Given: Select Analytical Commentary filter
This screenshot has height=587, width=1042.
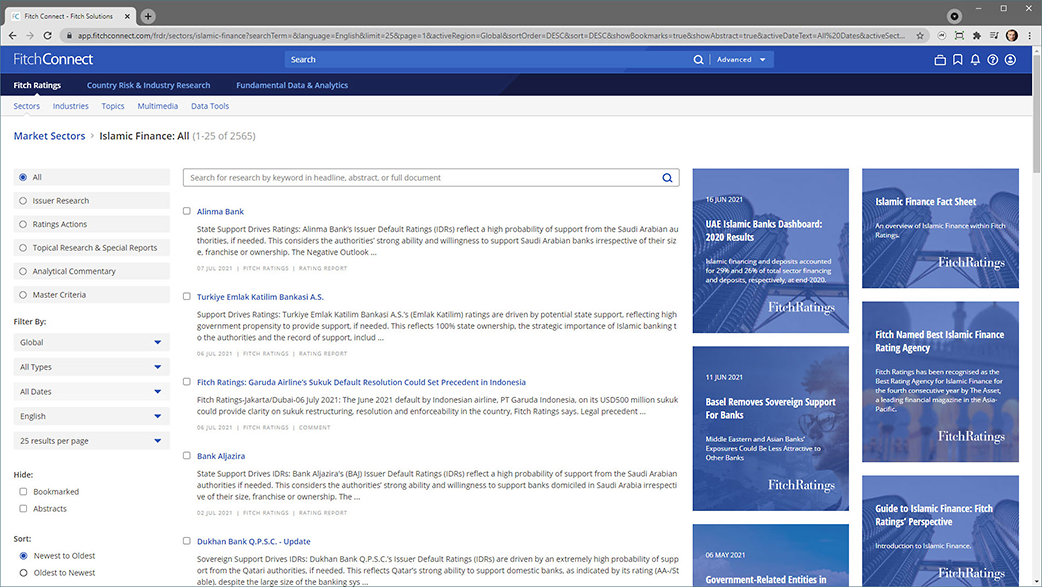Looking at the screenshot, I should pos(23,271).
